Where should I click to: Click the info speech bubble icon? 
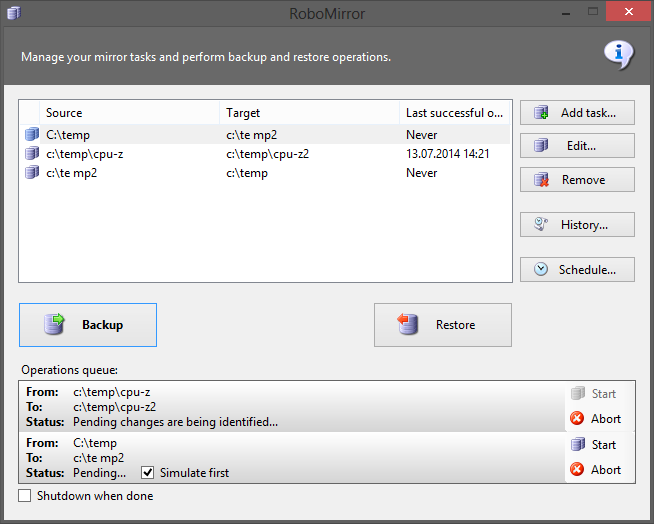click(x=619, y=55)
